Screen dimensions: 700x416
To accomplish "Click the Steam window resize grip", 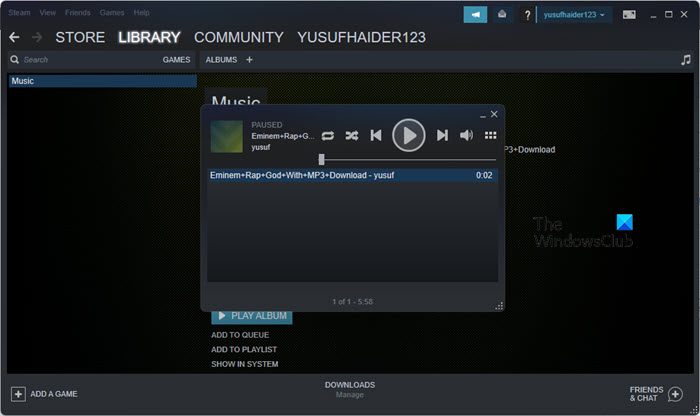I will [x=694, y=410].
